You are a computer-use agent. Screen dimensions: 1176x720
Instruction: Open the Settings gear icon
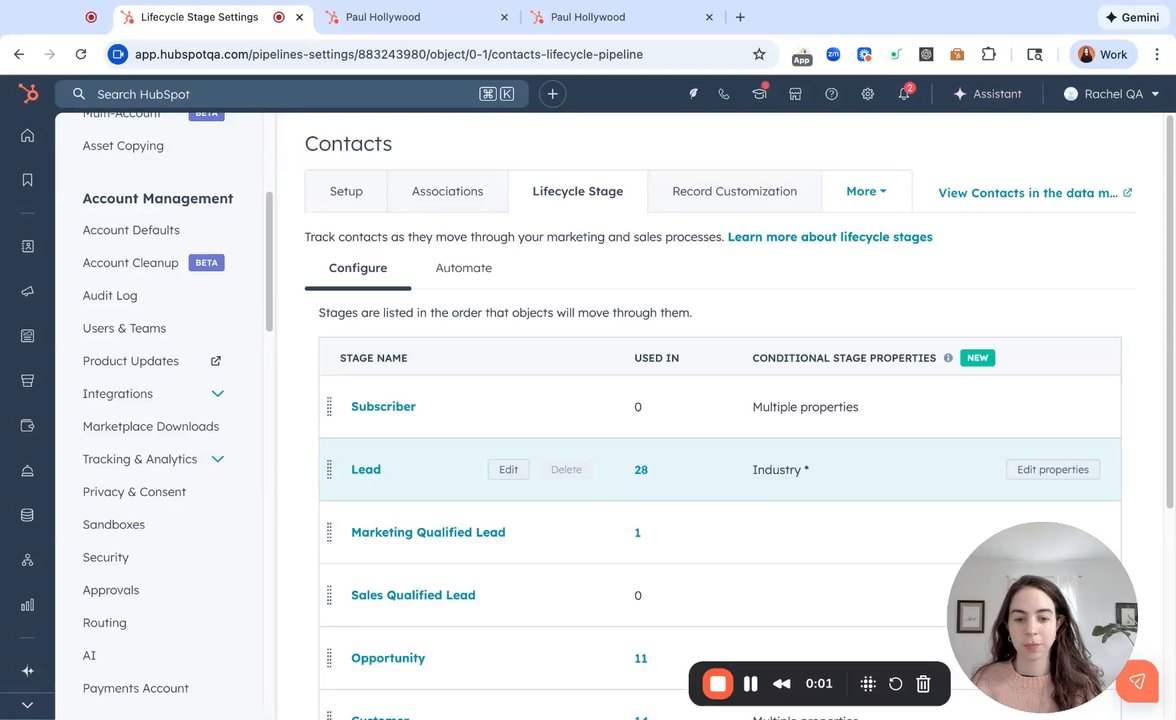[868, 94]
